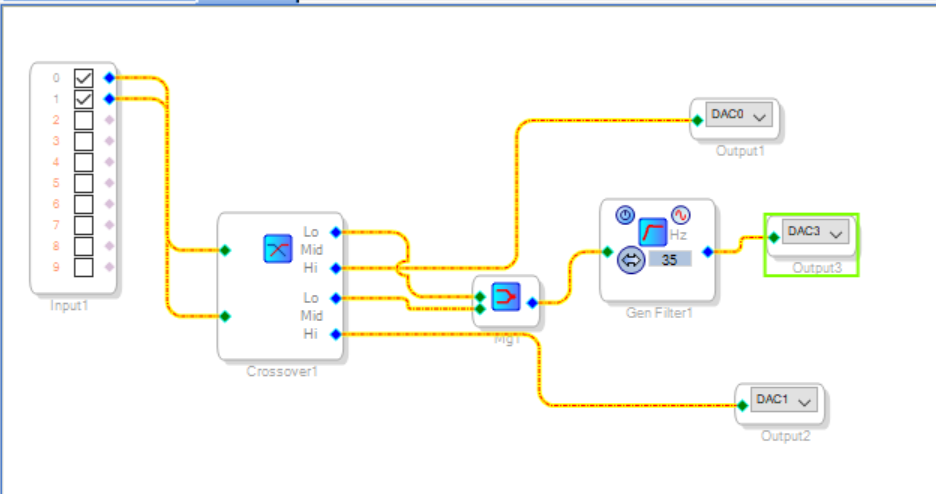This screenshot has width=936, height=494.
Task: Click Crossover1 lower green input pin
Action: click(225, 316)
